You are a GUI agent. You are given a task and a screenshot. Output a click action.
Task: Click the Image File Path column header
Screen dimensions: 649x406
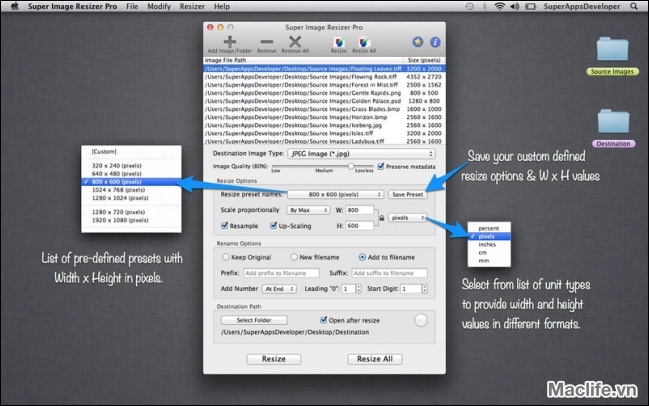point(303,60)
